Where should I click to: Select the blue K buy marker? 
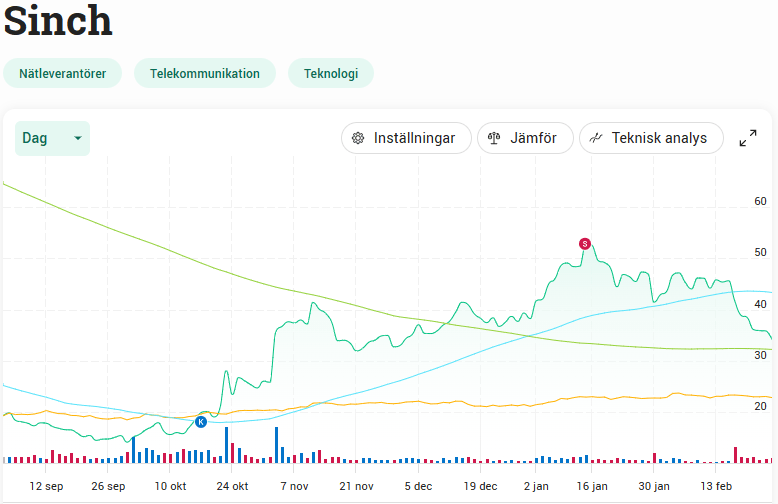click(201, 422)
